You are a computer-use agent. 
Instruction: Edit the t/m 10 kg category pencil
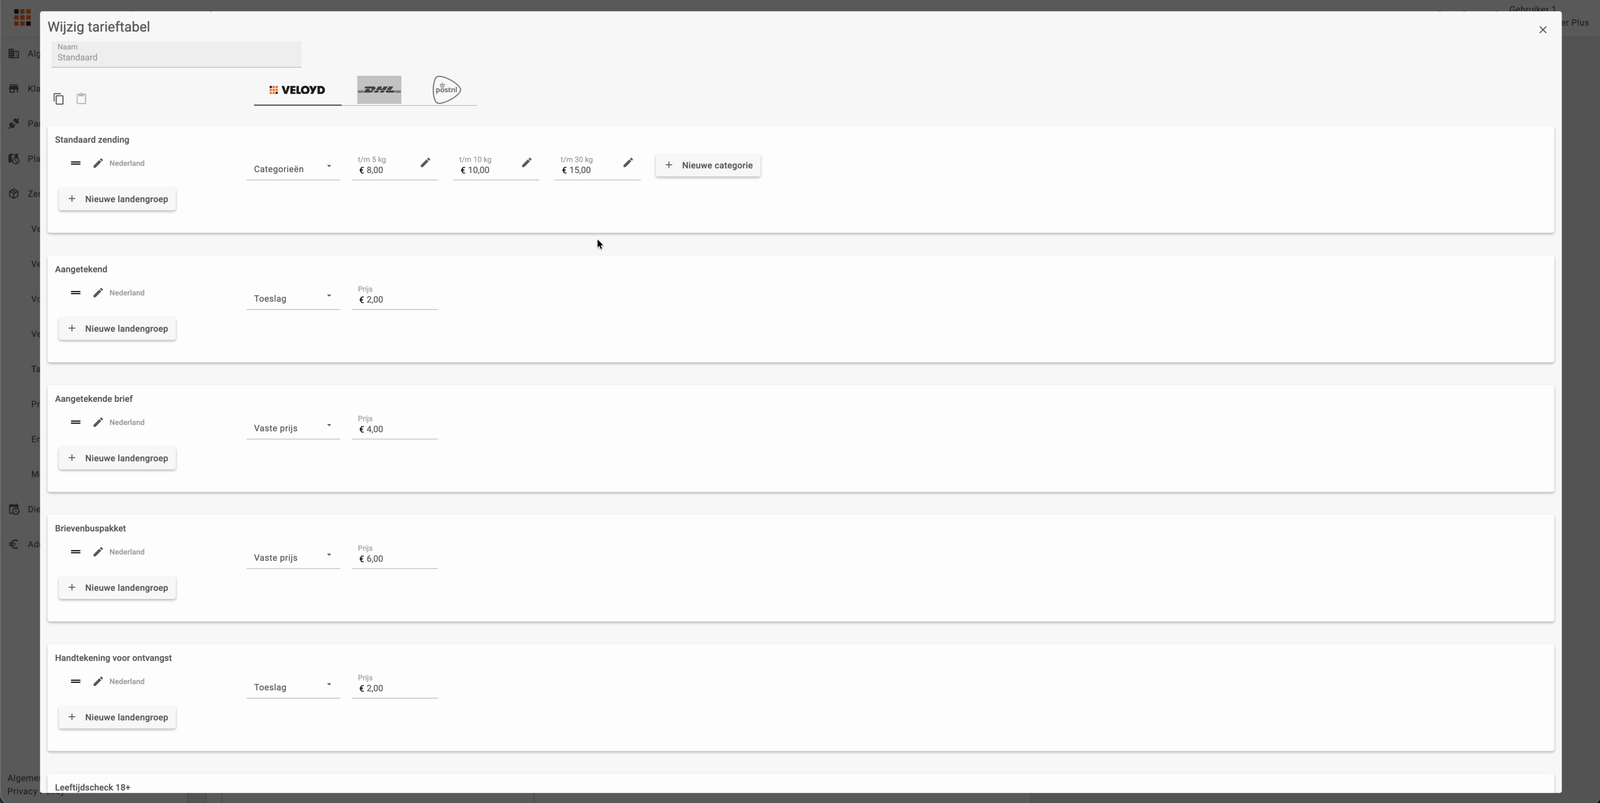(x=526, y=163)
